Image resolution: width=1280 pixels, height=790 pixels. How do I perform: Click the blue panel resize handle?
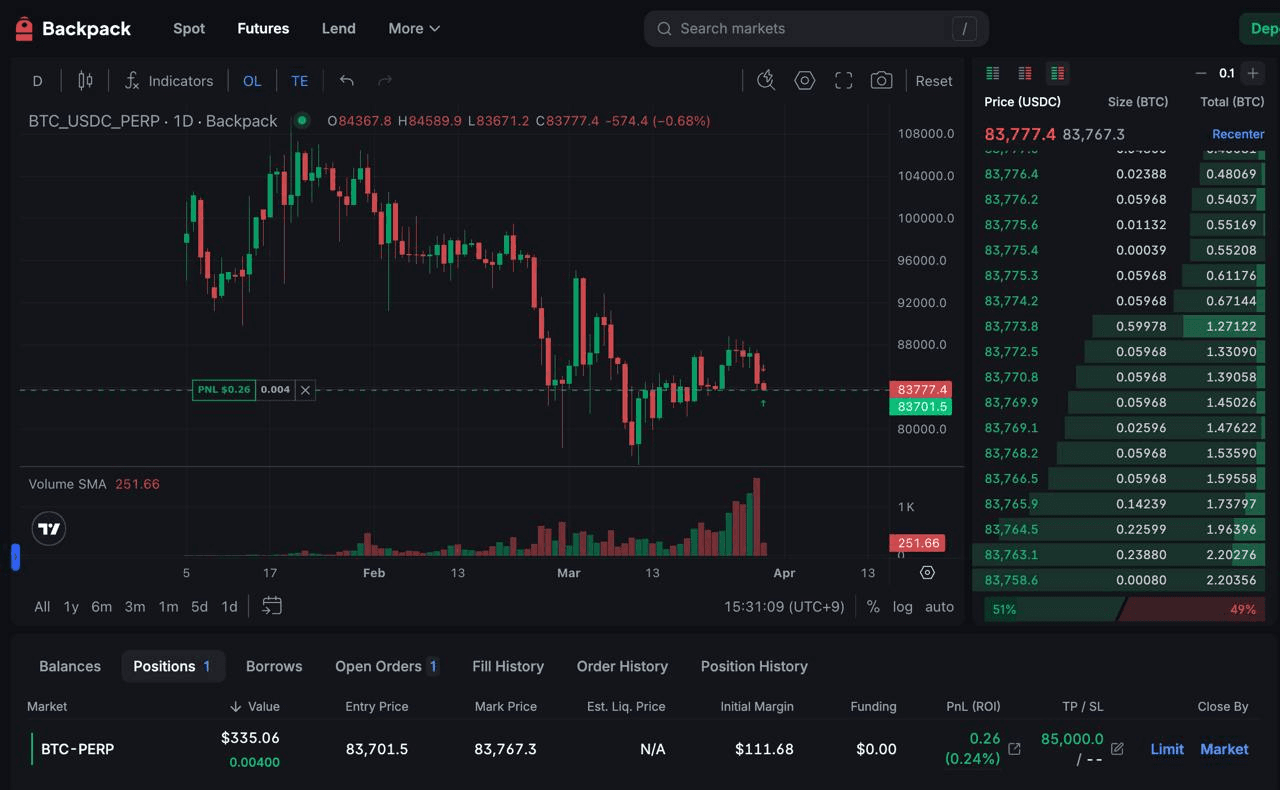[15, 557]
